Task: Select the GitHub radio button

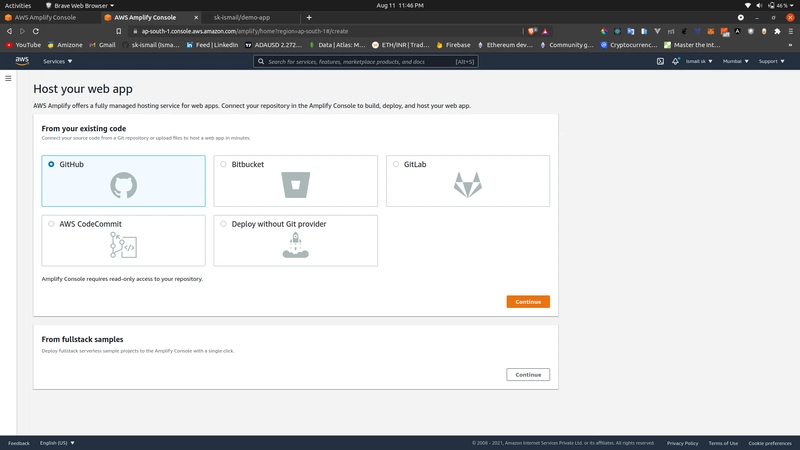Action: 51,164
